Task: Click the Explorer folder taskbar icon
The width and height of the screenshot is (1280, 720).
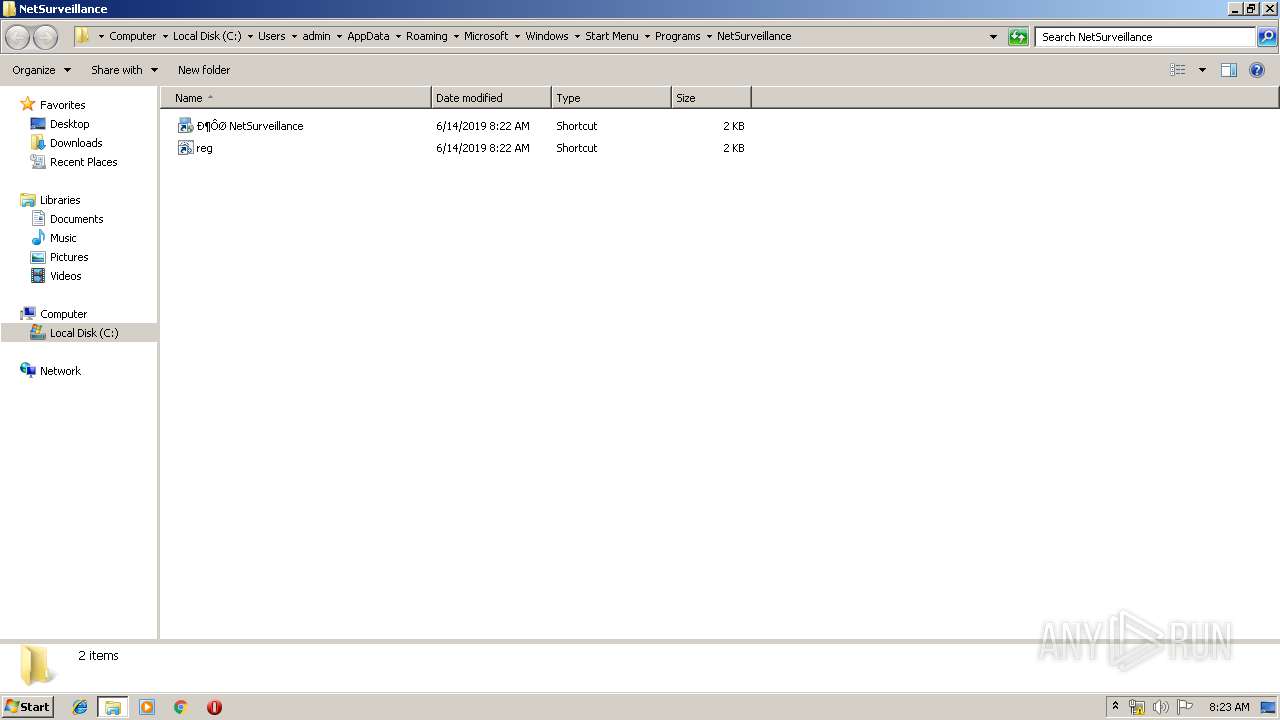Action: [x=113, y=707]
